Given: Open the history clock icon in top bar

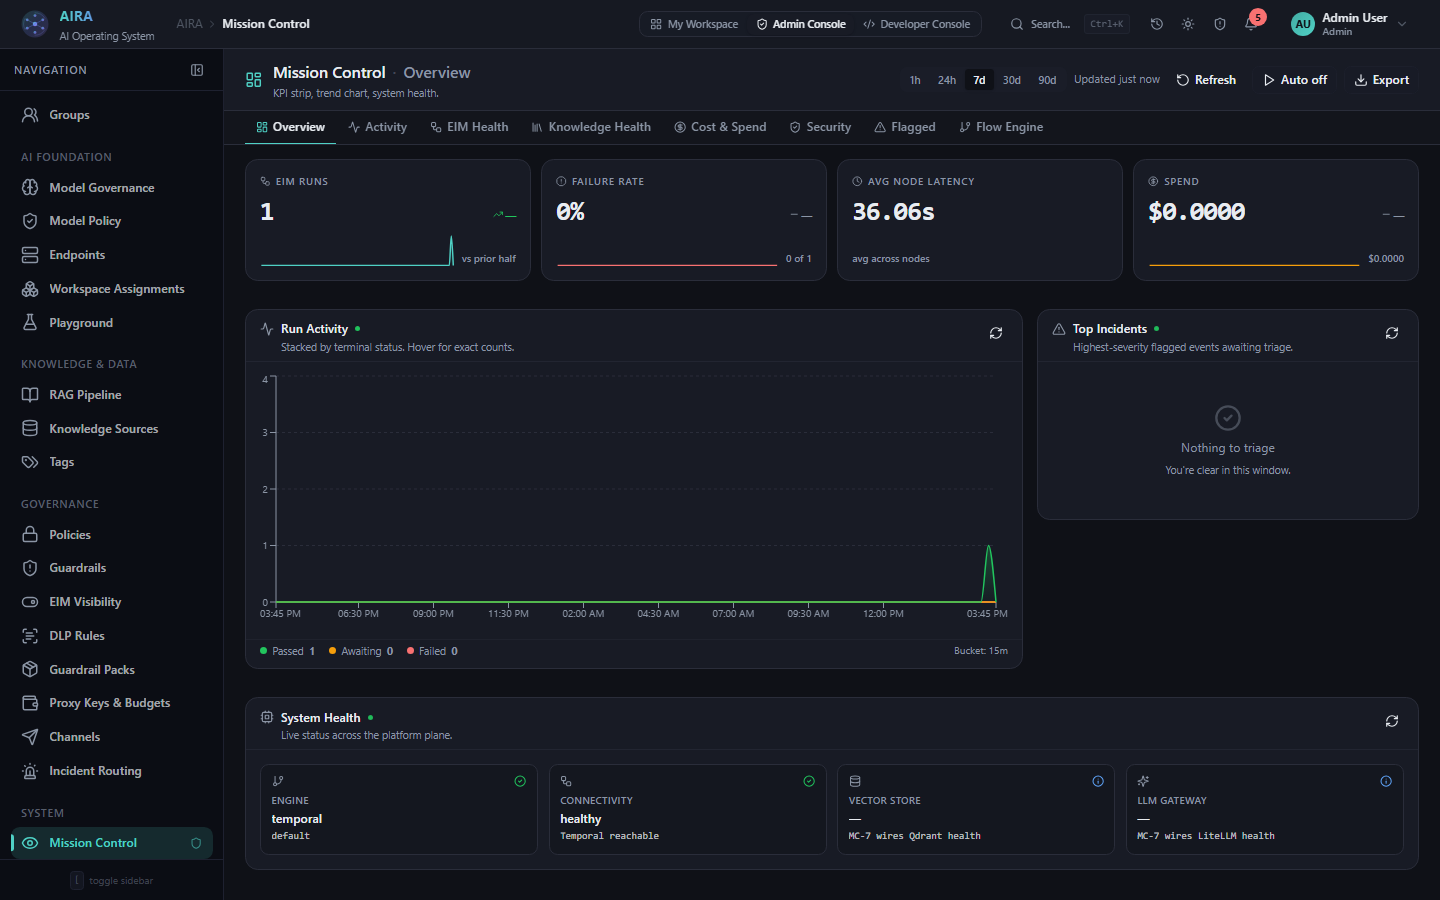Looking at the screenshot, I should (1157, 24).
